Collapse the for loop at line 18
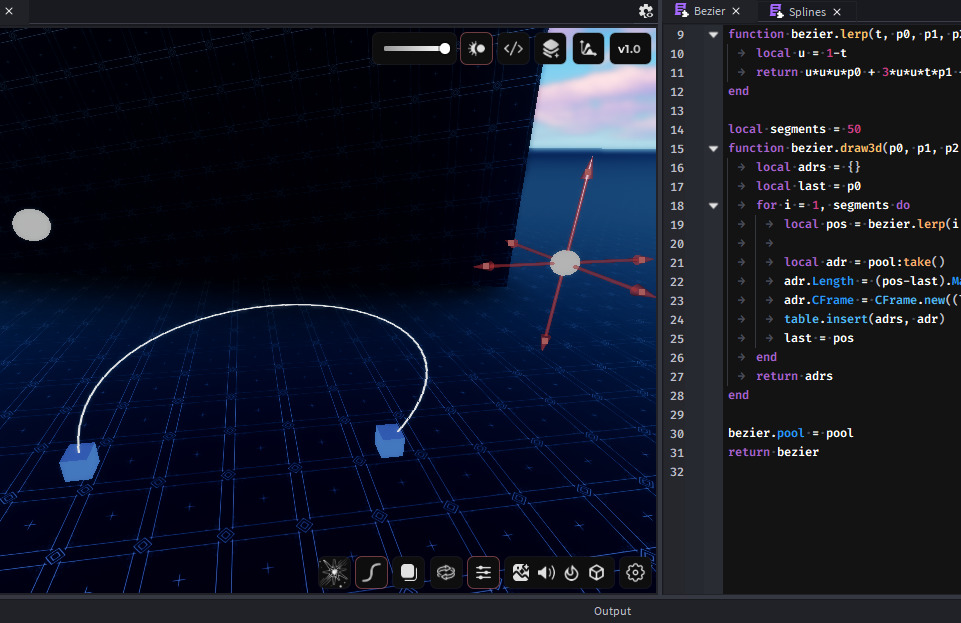 coord(713,204)
